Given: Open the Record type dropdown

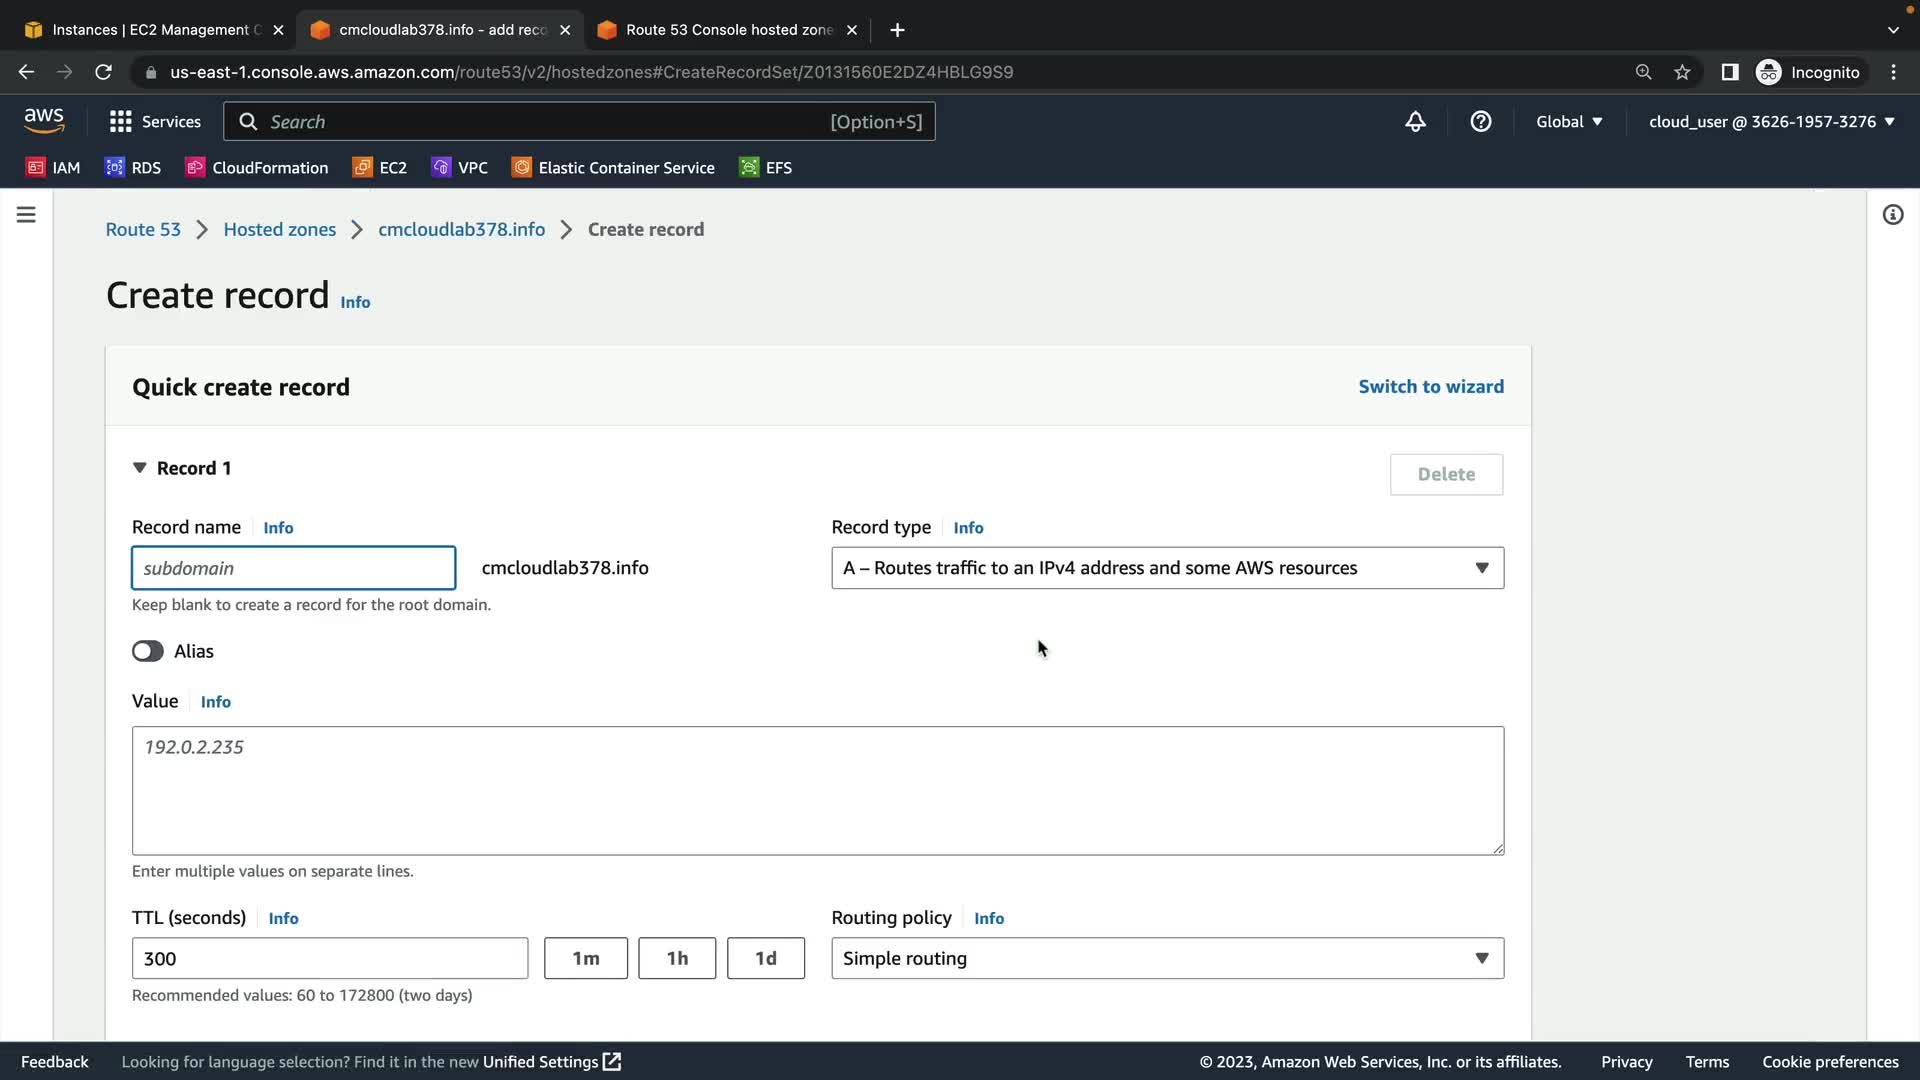Looking at the screenshot, I should [x=1167, y=568].
